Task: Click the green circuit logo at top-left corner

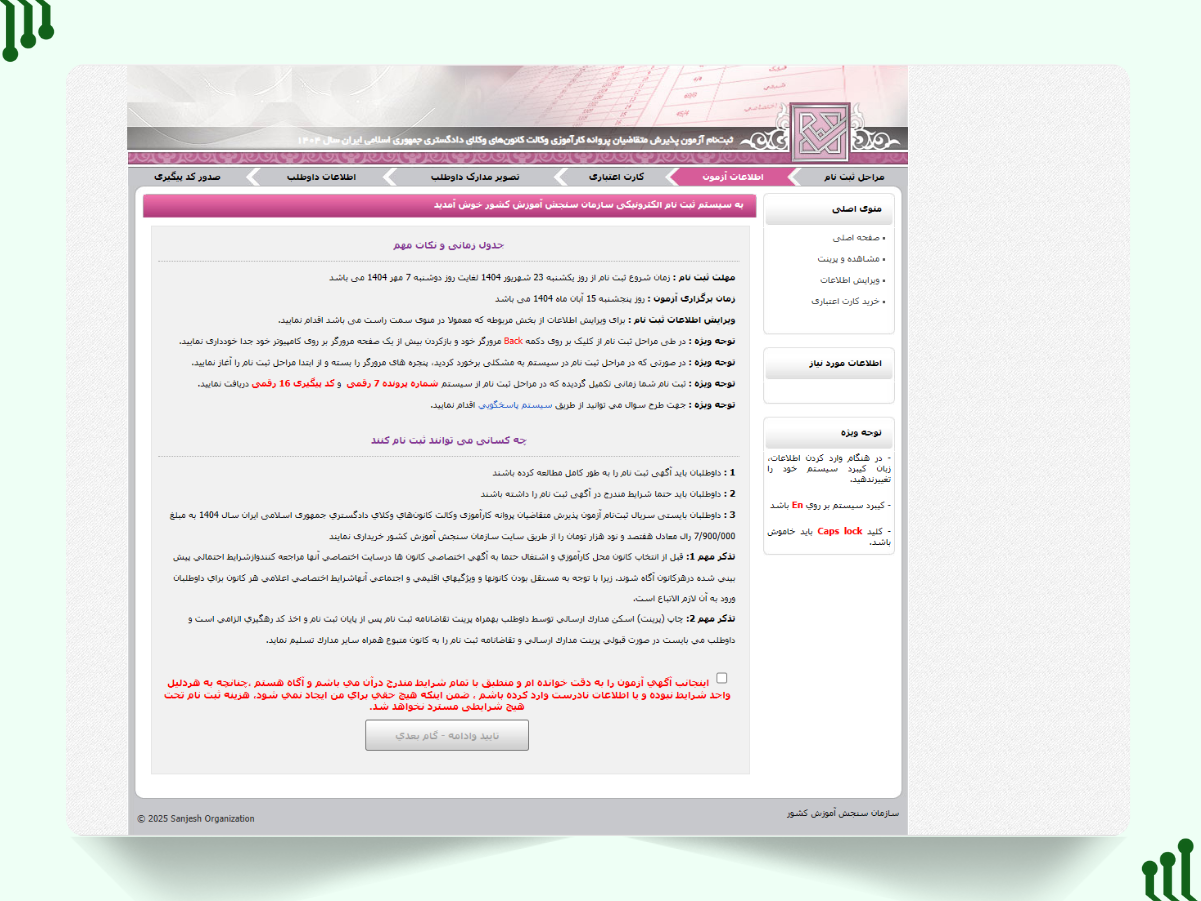Action: 27,28
